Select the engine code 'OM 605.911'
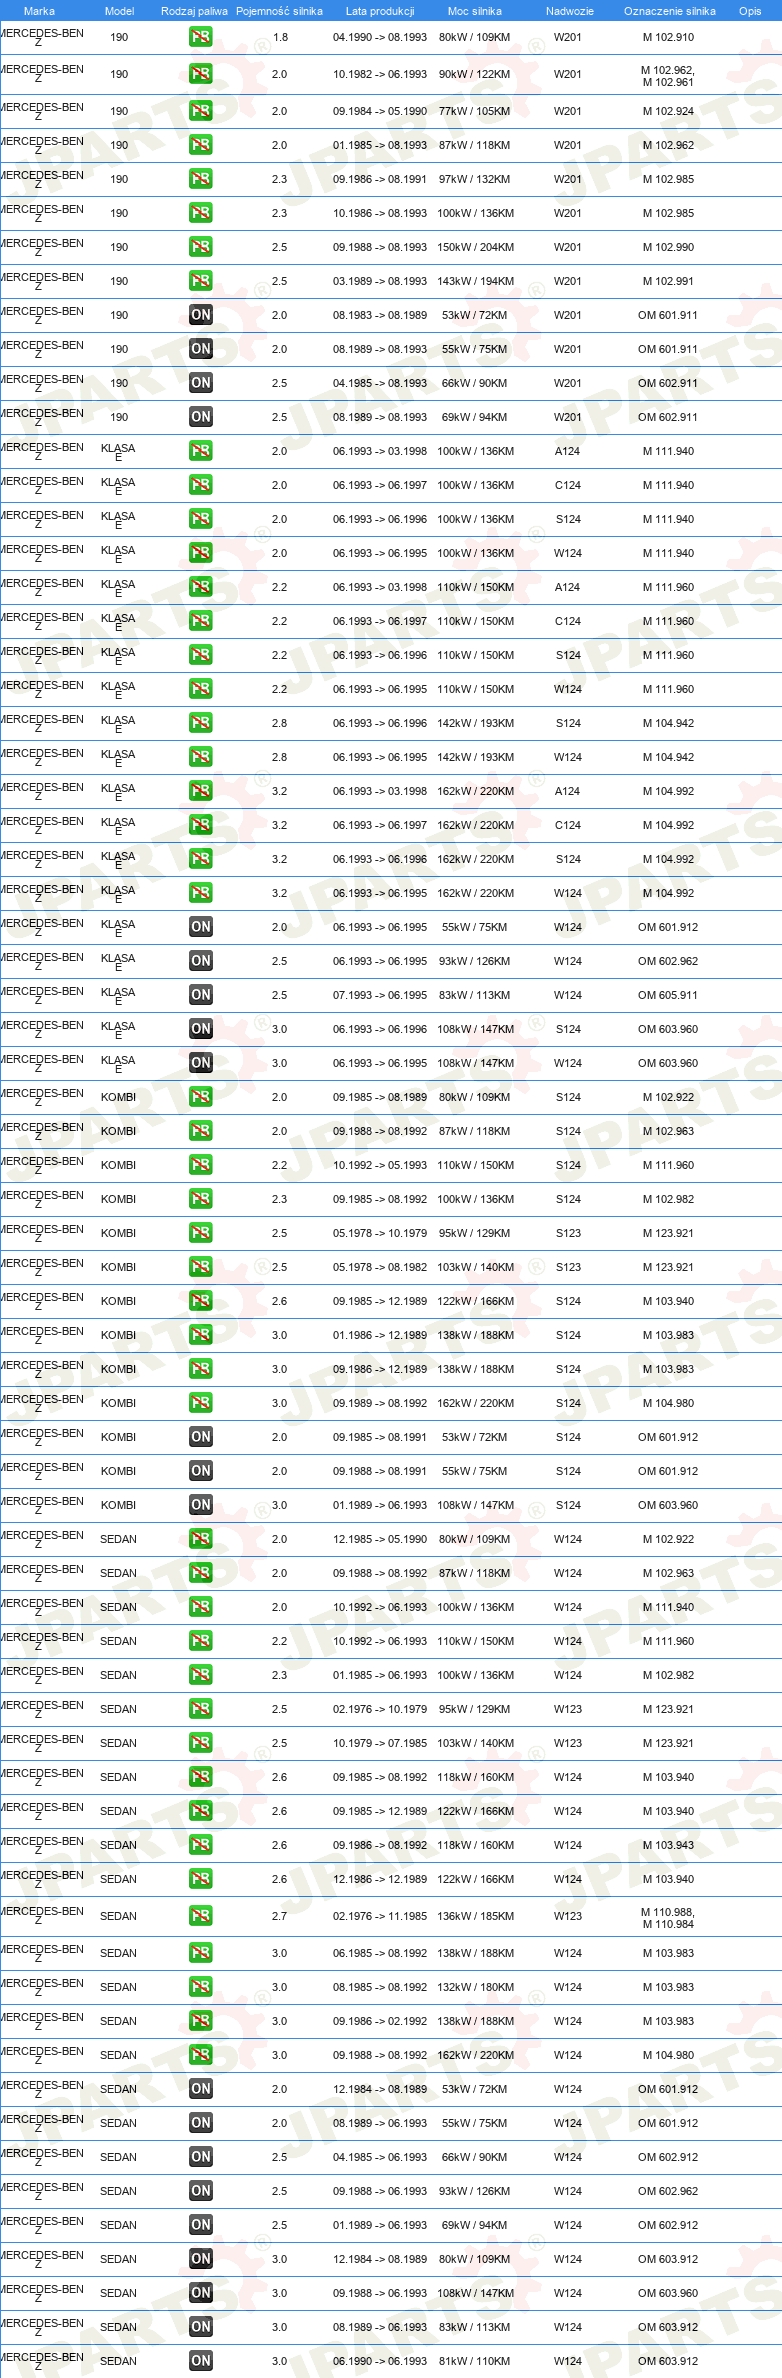Viewport: 782px width, 2378px height. click(x=668, y=995)
